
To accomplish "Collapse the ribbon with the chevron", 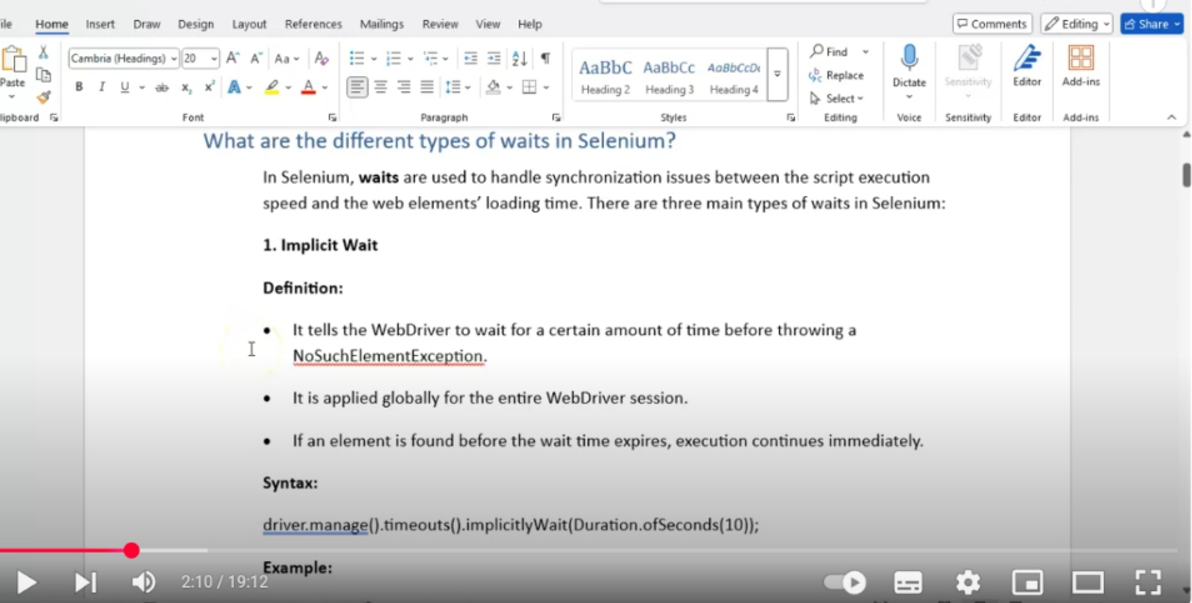I will 1171,117.
